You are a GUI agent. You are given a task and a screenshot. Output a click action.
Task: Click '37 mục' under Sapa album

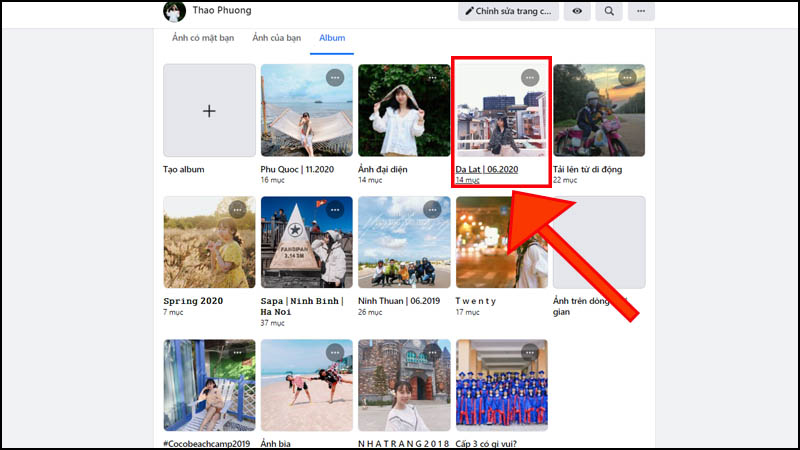pyautogui.click(x=272, y=323)
